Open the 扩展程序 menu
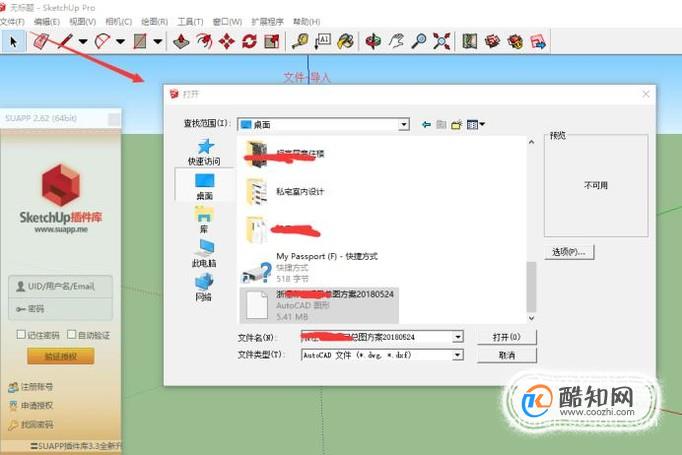The width and height of the screenshot is (682, 455). pos(267,21)
